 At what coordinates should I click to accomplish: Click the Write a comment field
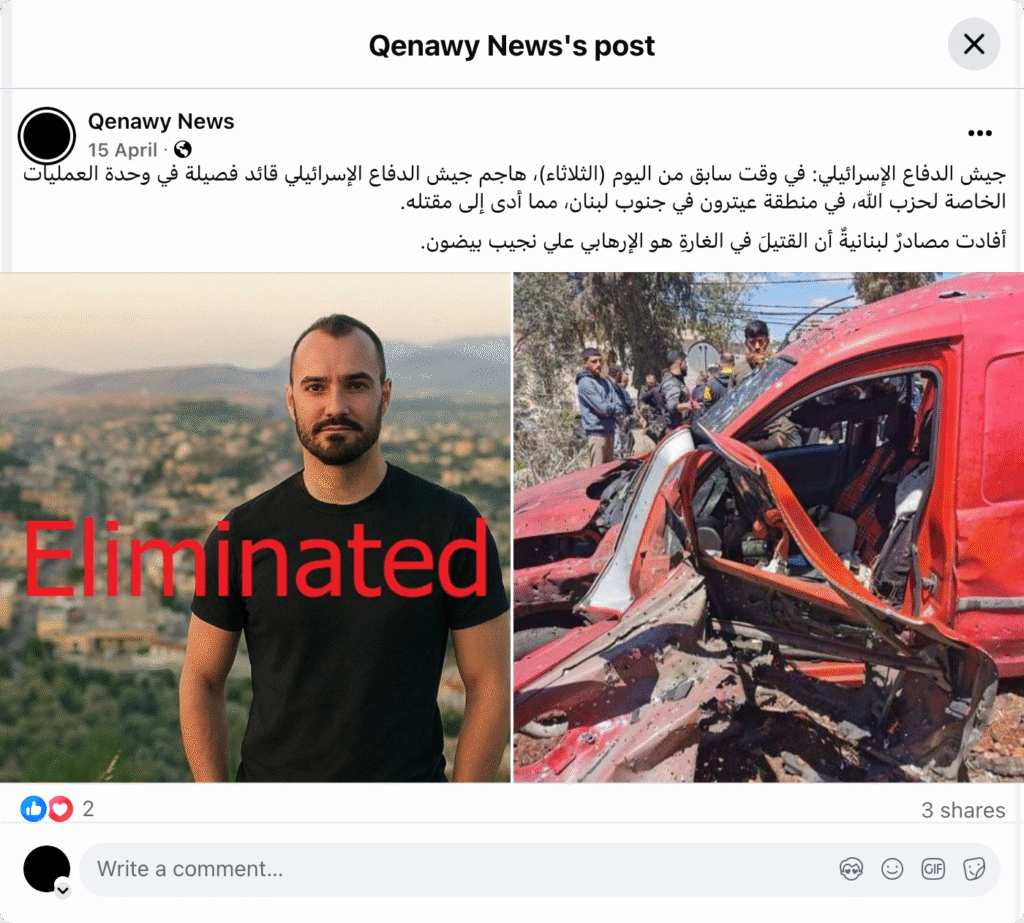(x=457, y=869)
